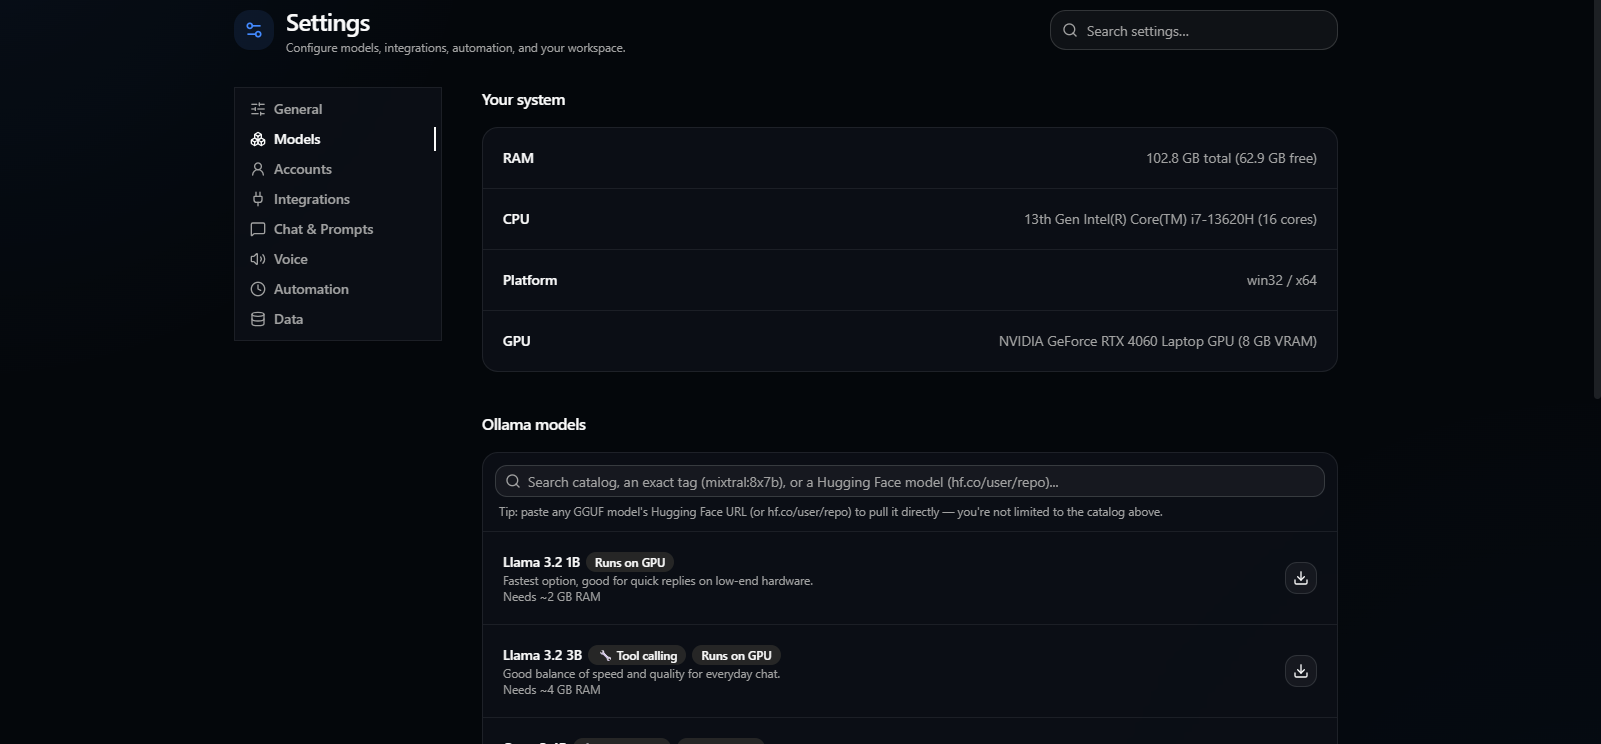Image resolution: width=1601 pixels, height=744 pixels.
Task: Click the GPU value NVIDIA GeForce RTX 4060
Action: [1157, 341]
